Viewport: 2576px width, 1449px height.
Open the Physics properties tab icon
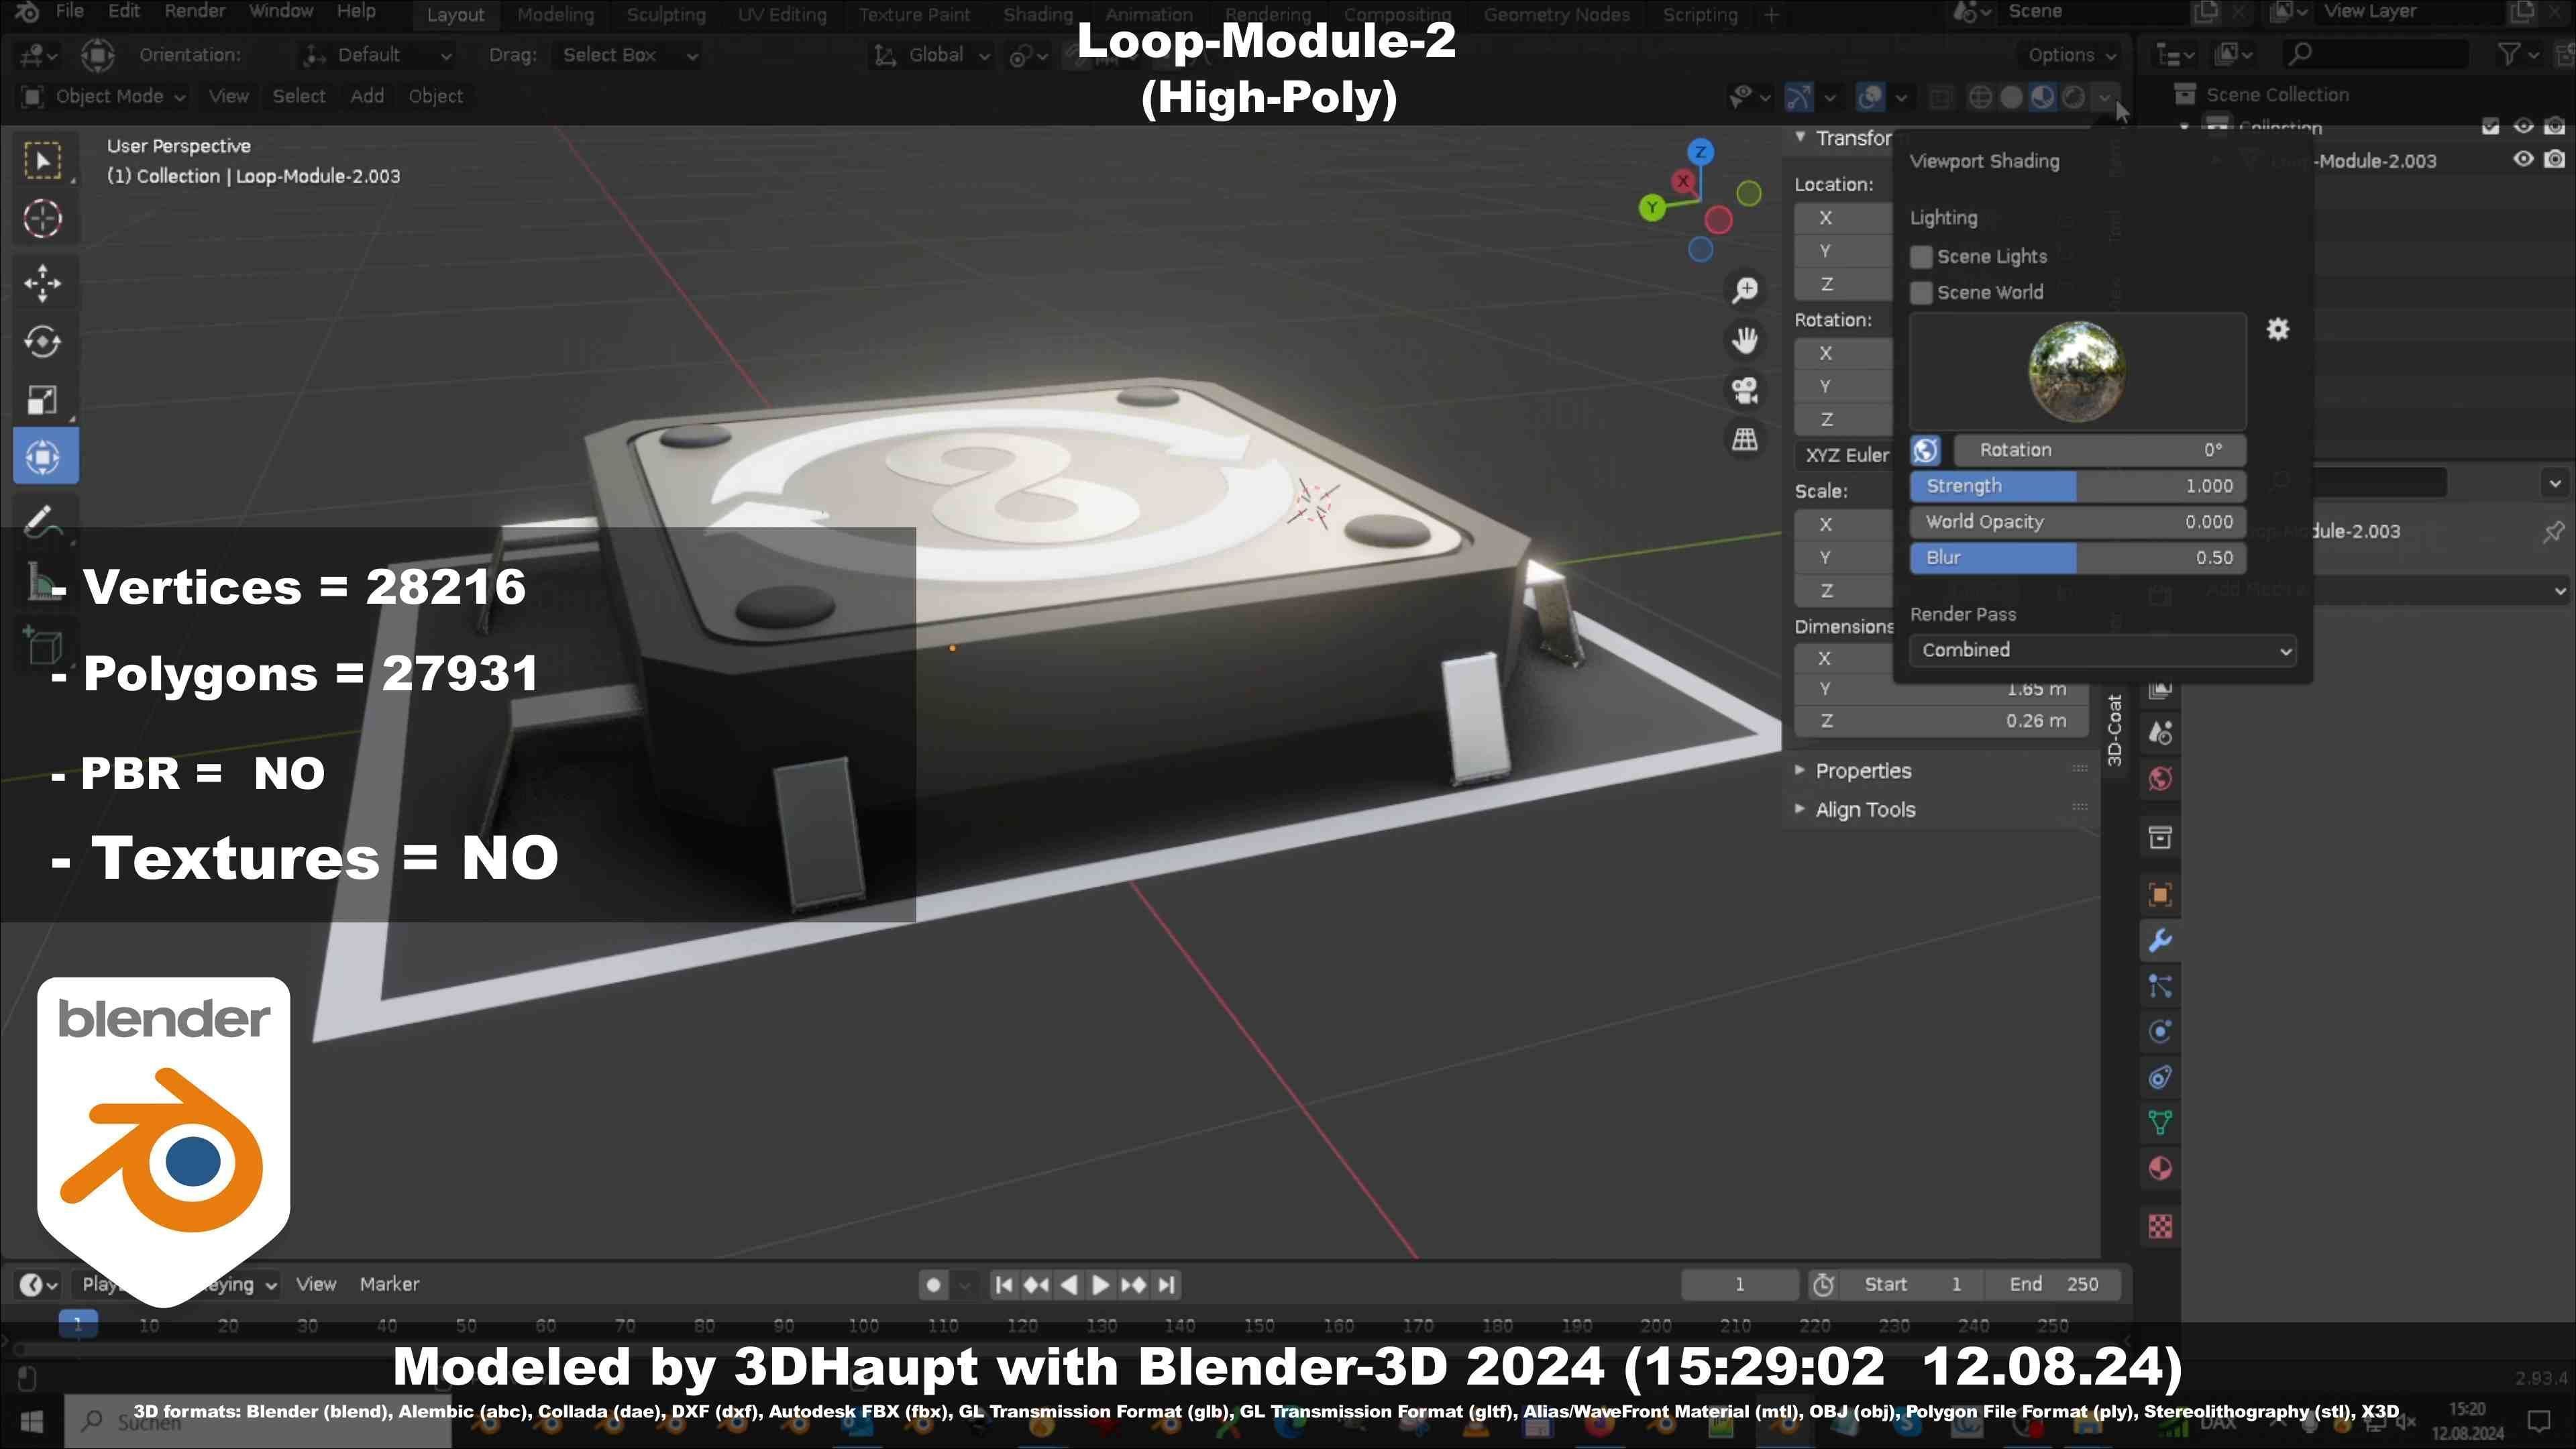tap(2160, 1032)
